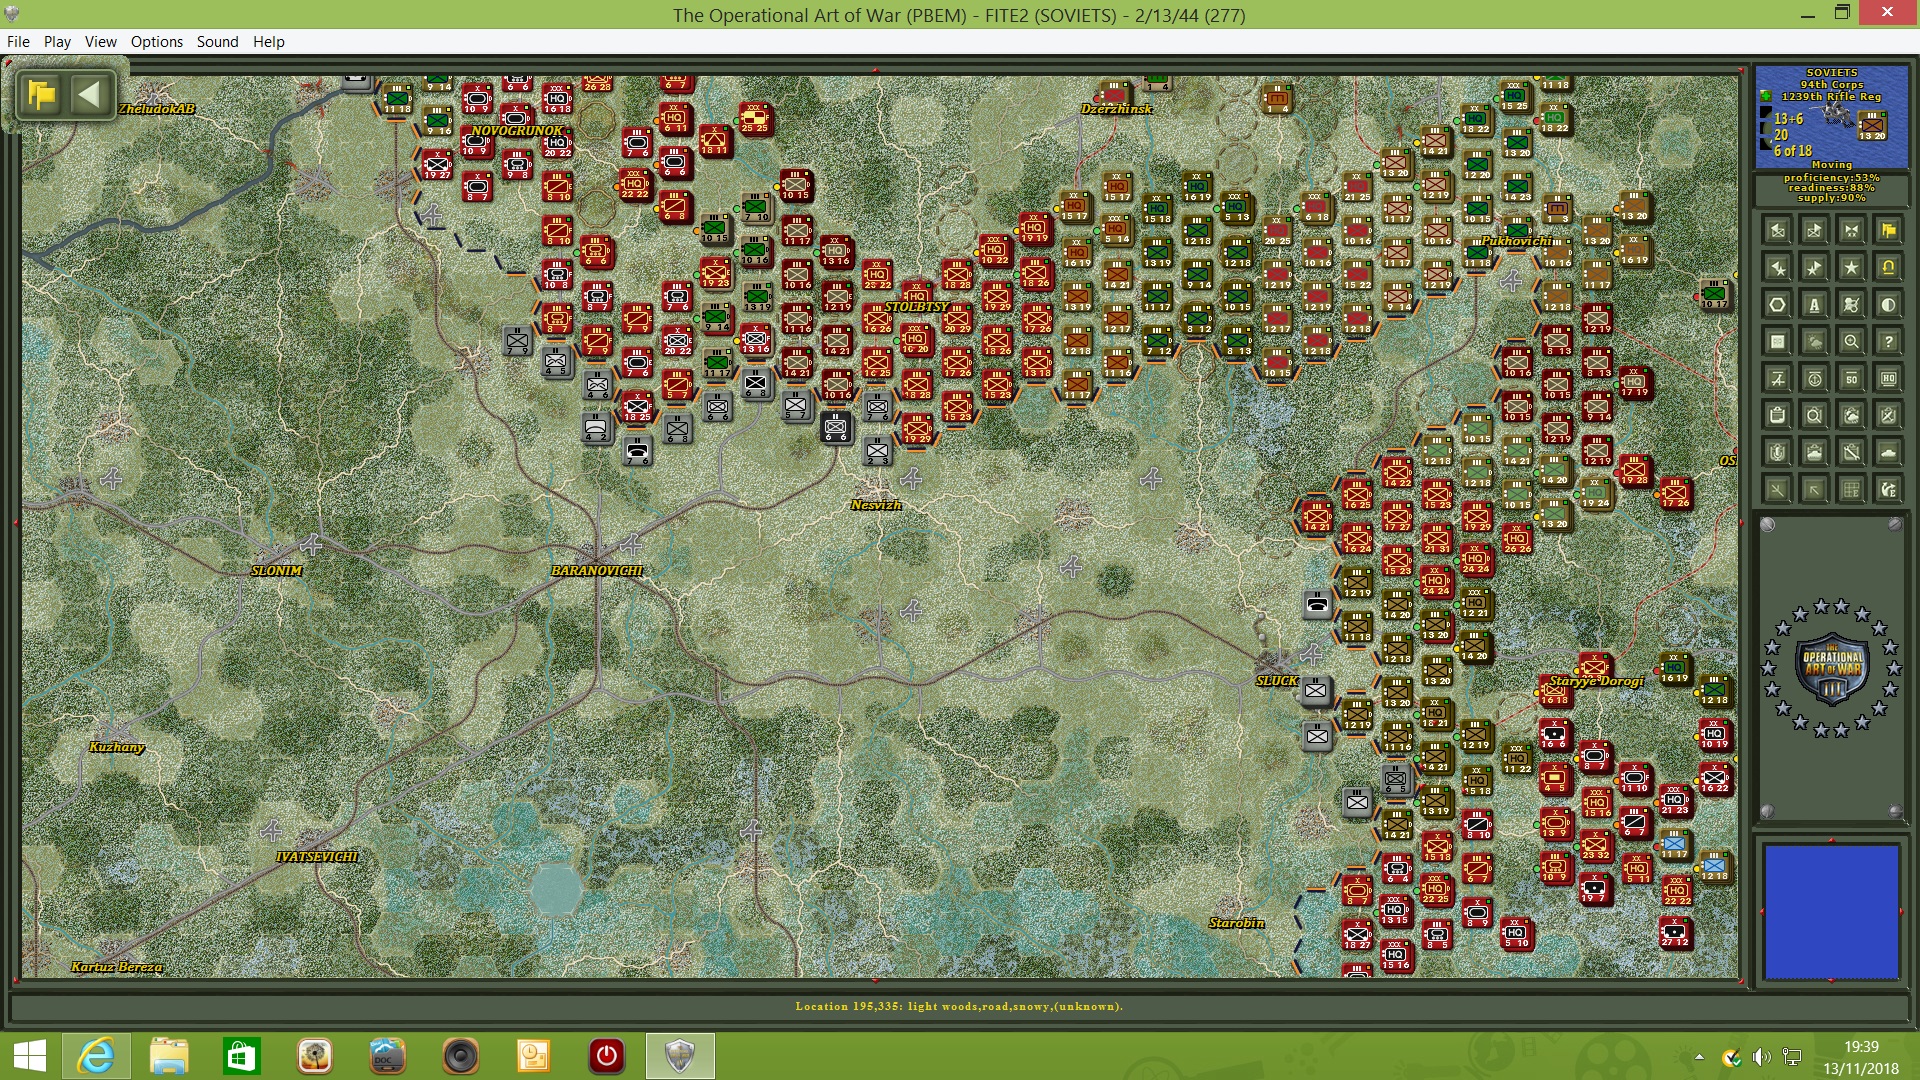Open the Options menu

coord(157,41)
